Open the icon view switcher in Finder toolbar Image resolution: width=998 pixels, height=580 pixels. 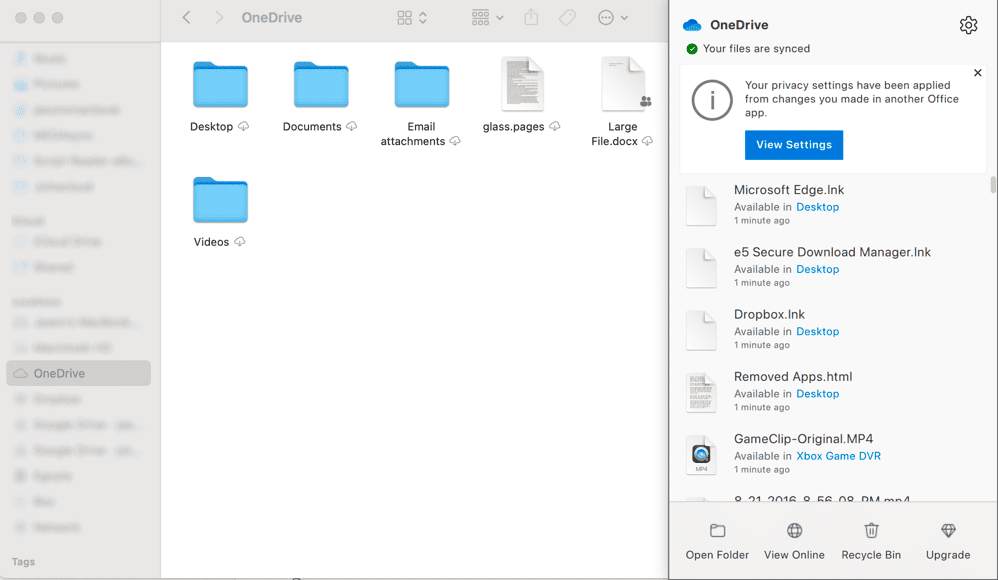click(412, 18)
